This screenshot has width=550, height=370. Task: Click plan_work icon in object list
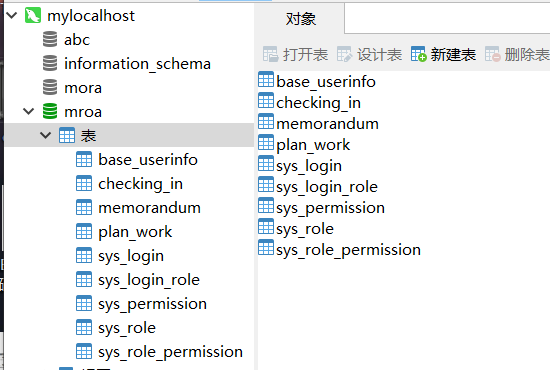click(x=266, y=142)
